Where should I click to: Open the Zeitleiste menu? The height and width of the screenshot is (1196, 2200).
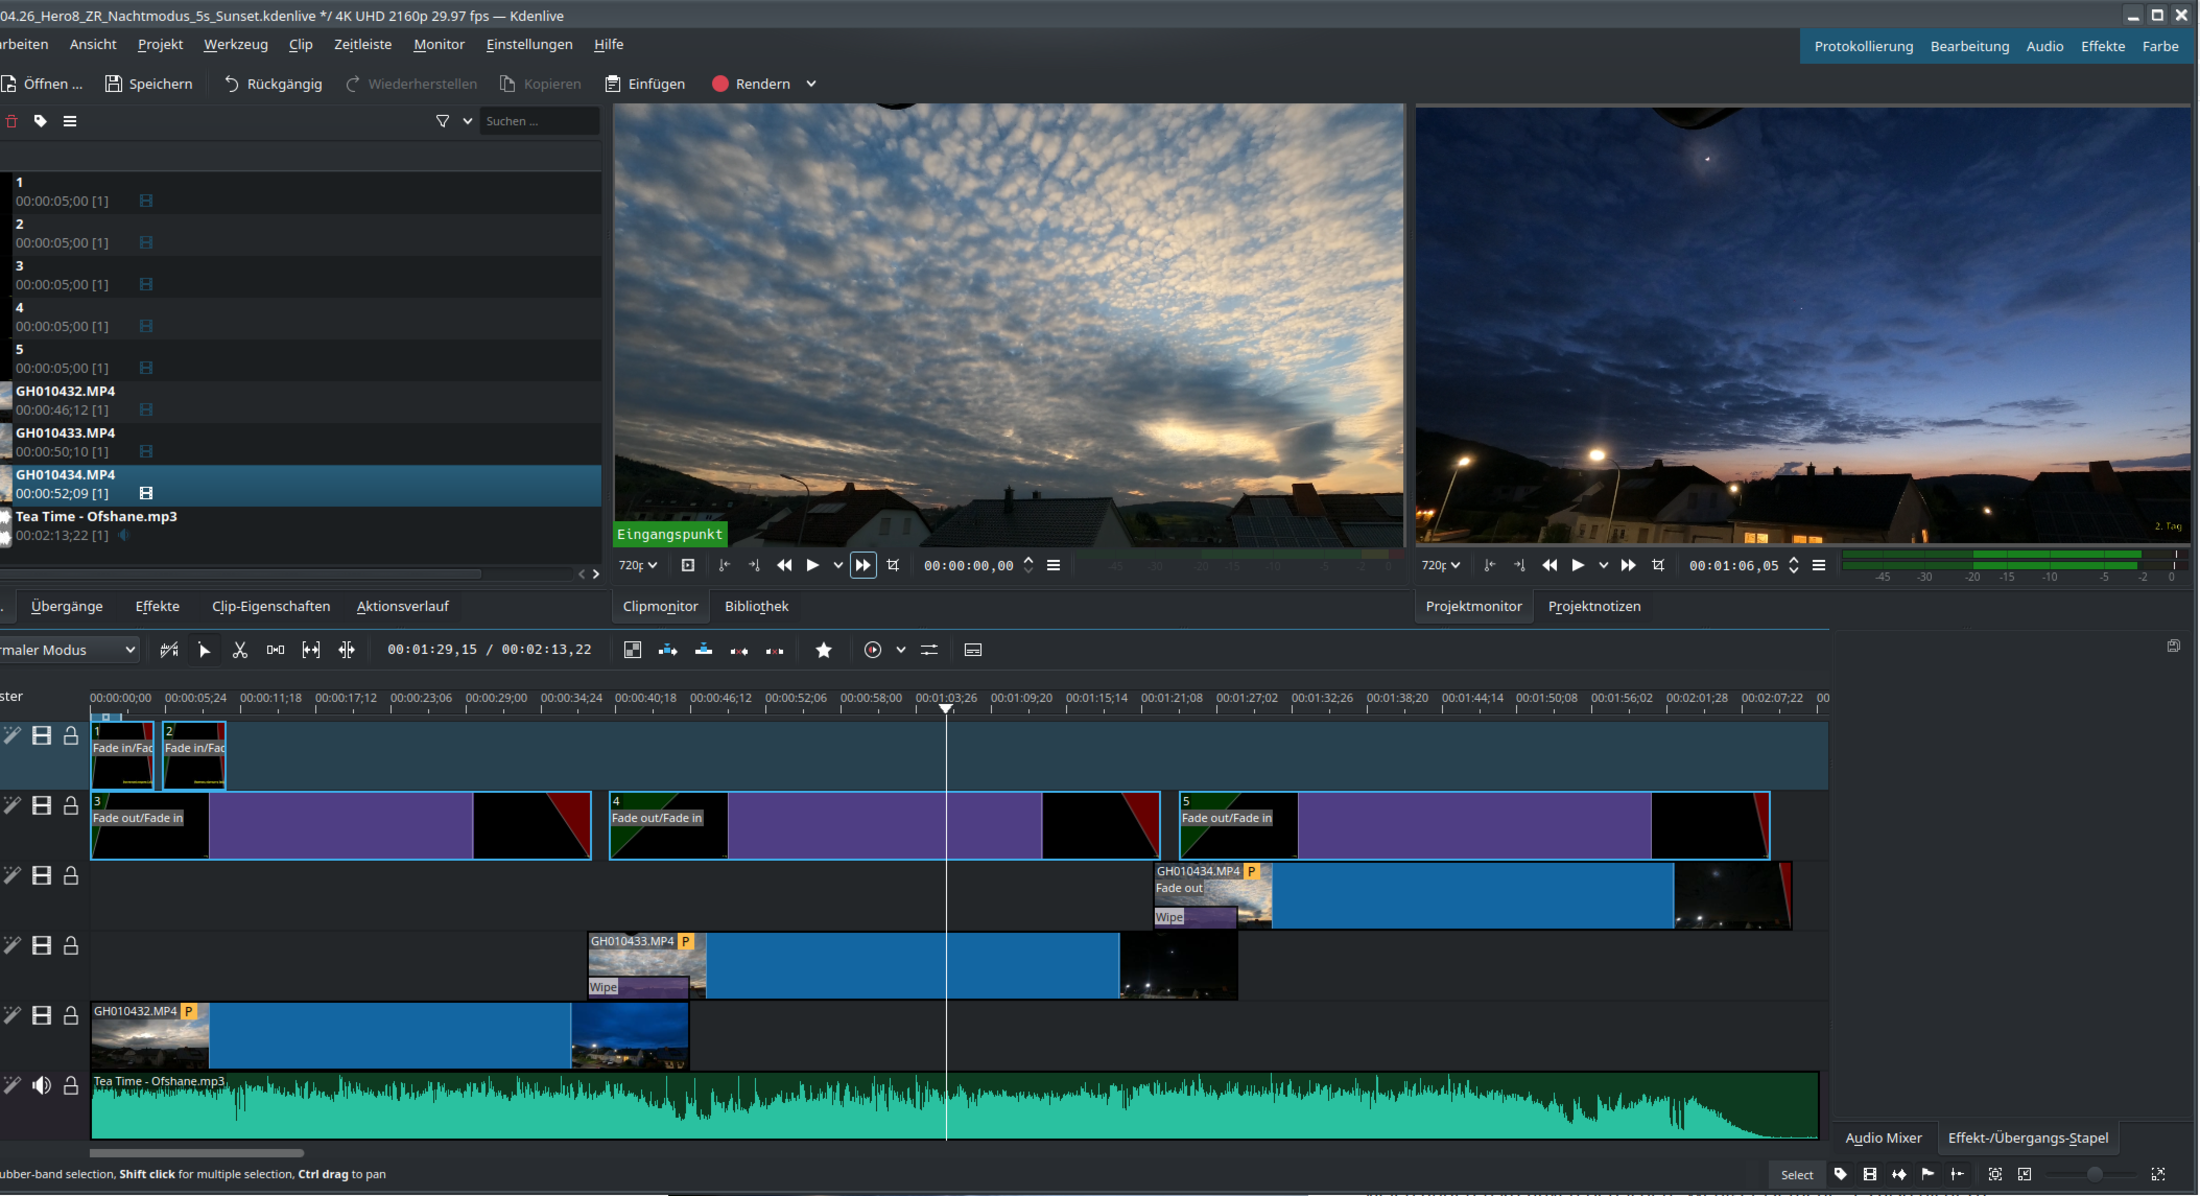point(362,44)
